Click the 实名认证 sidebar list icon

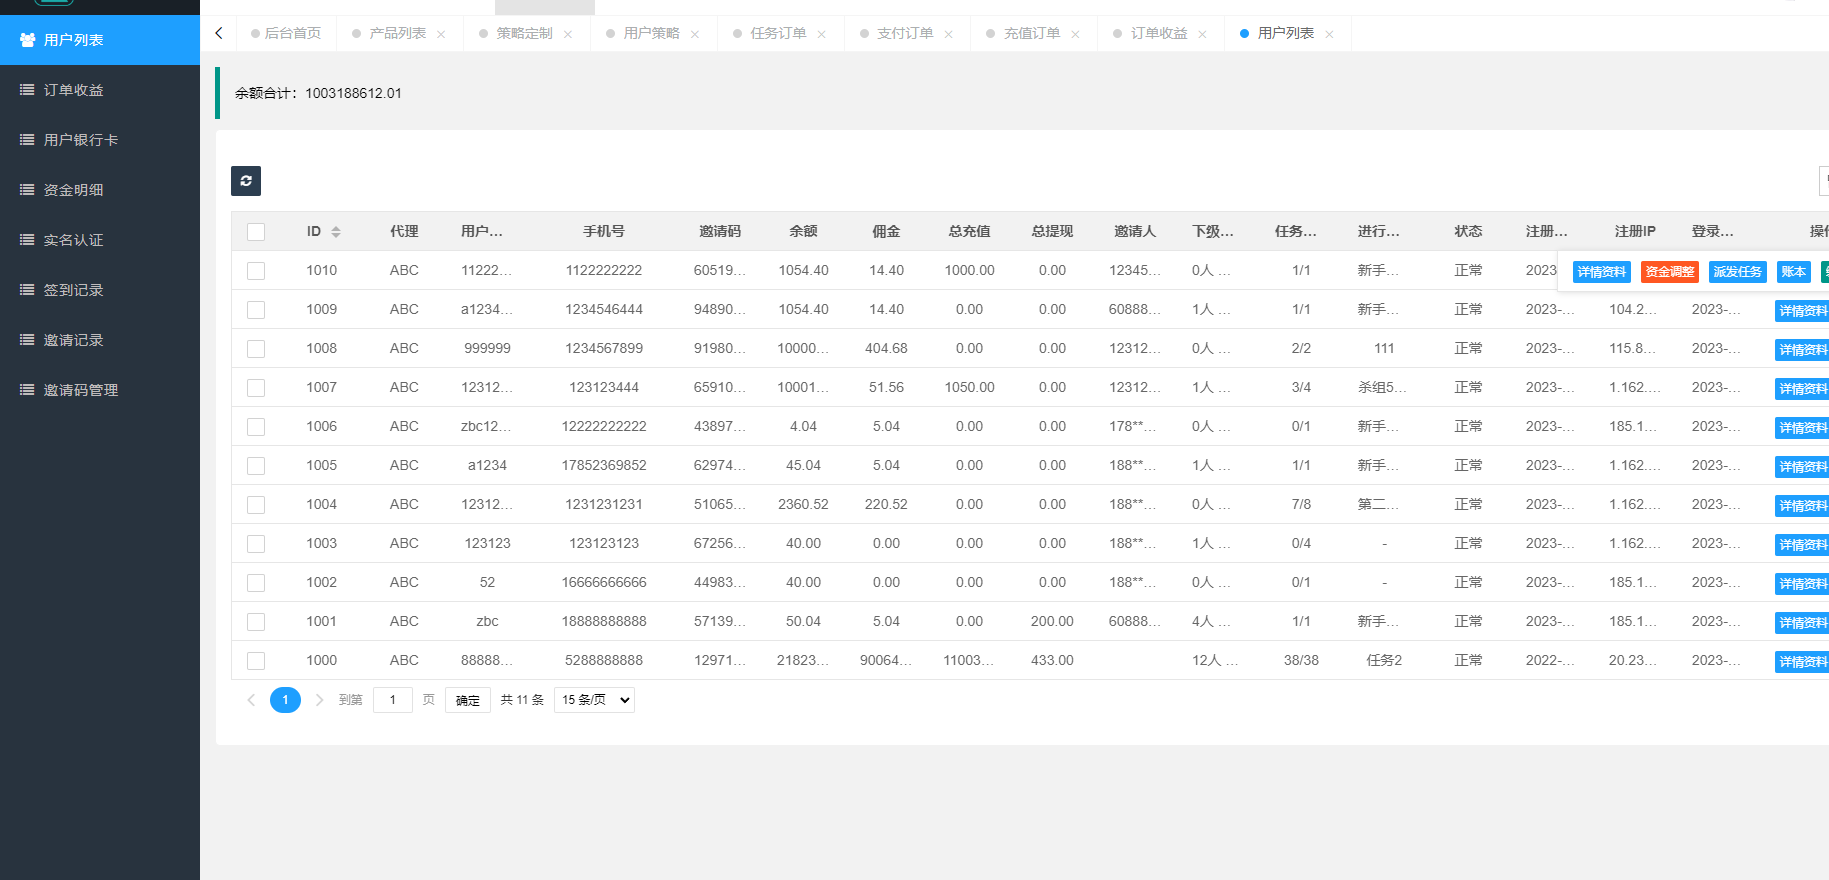pyautogui.click(x=27, y=240)
